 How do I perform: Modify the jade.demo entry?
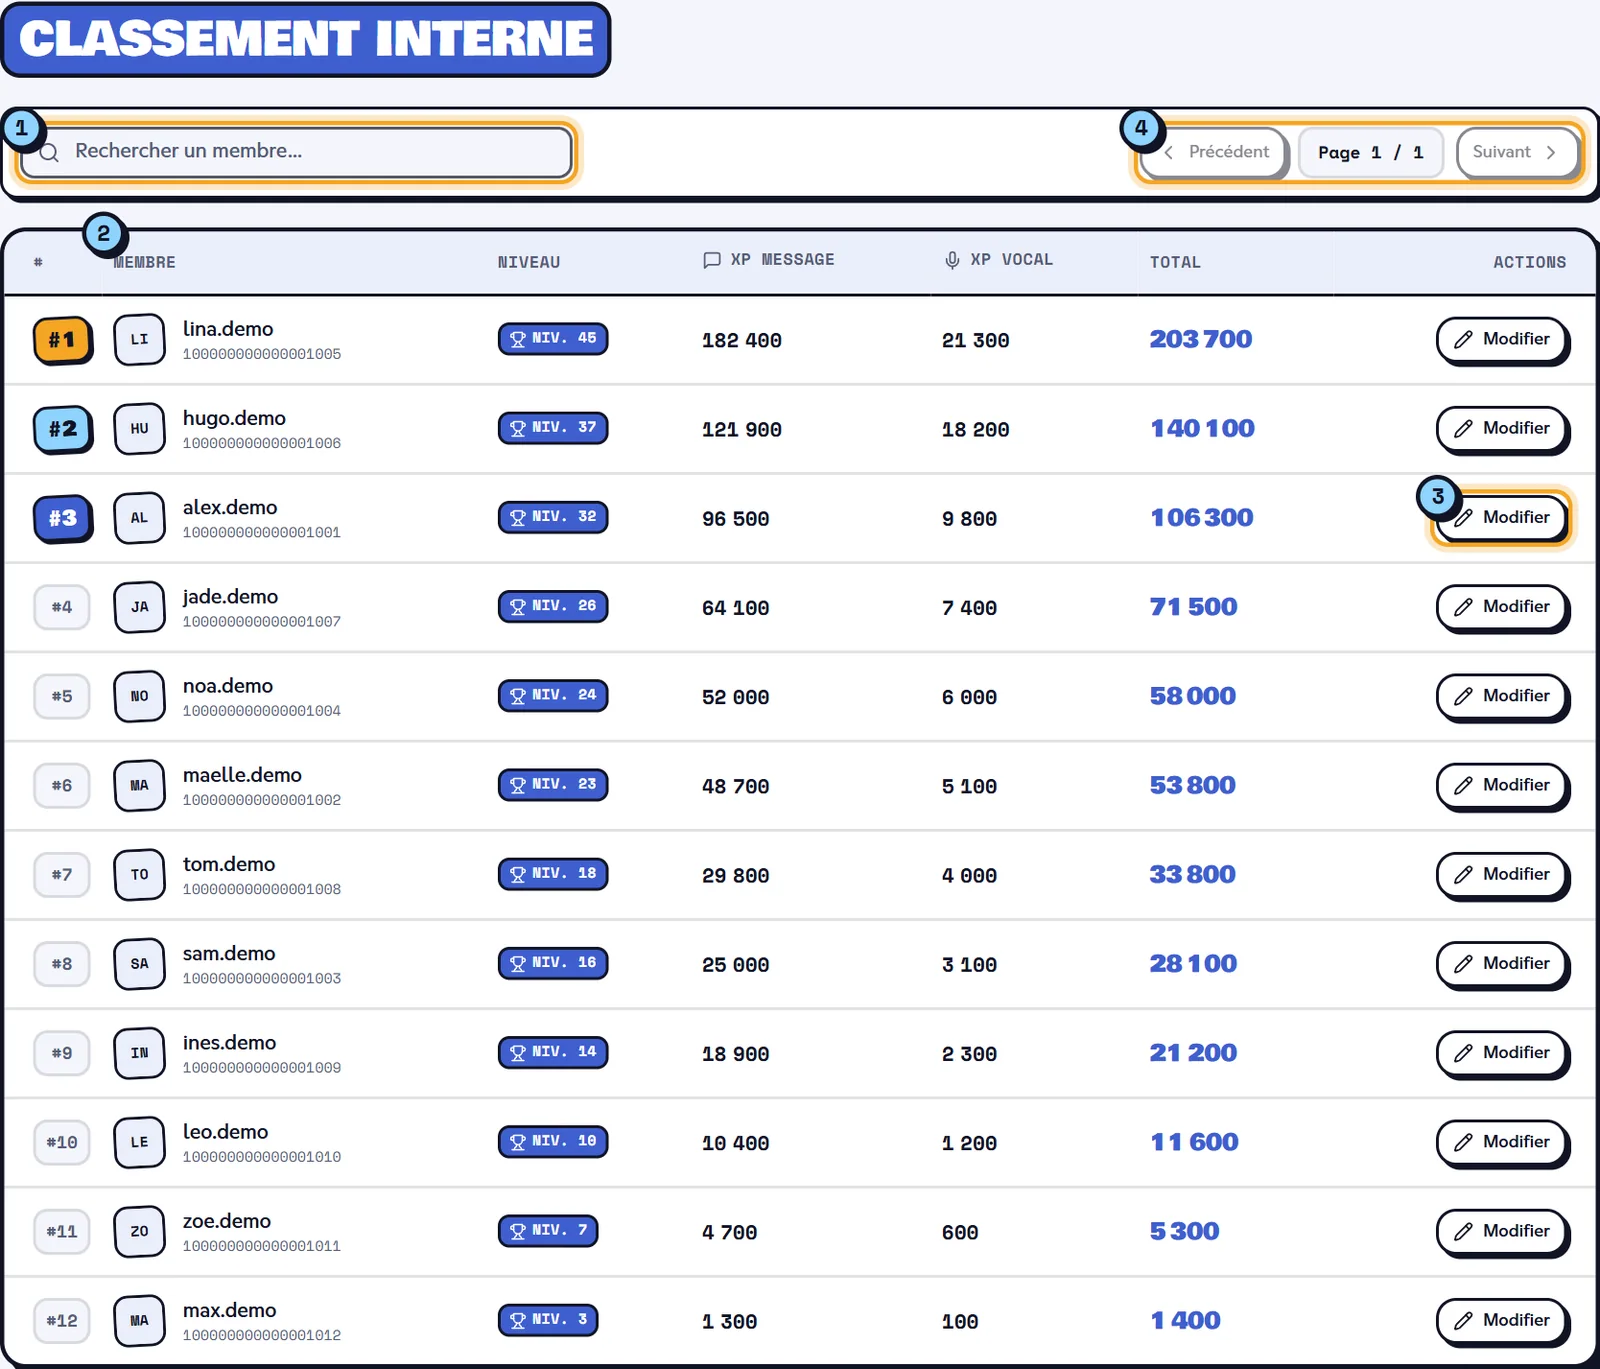coord(1502,607)
